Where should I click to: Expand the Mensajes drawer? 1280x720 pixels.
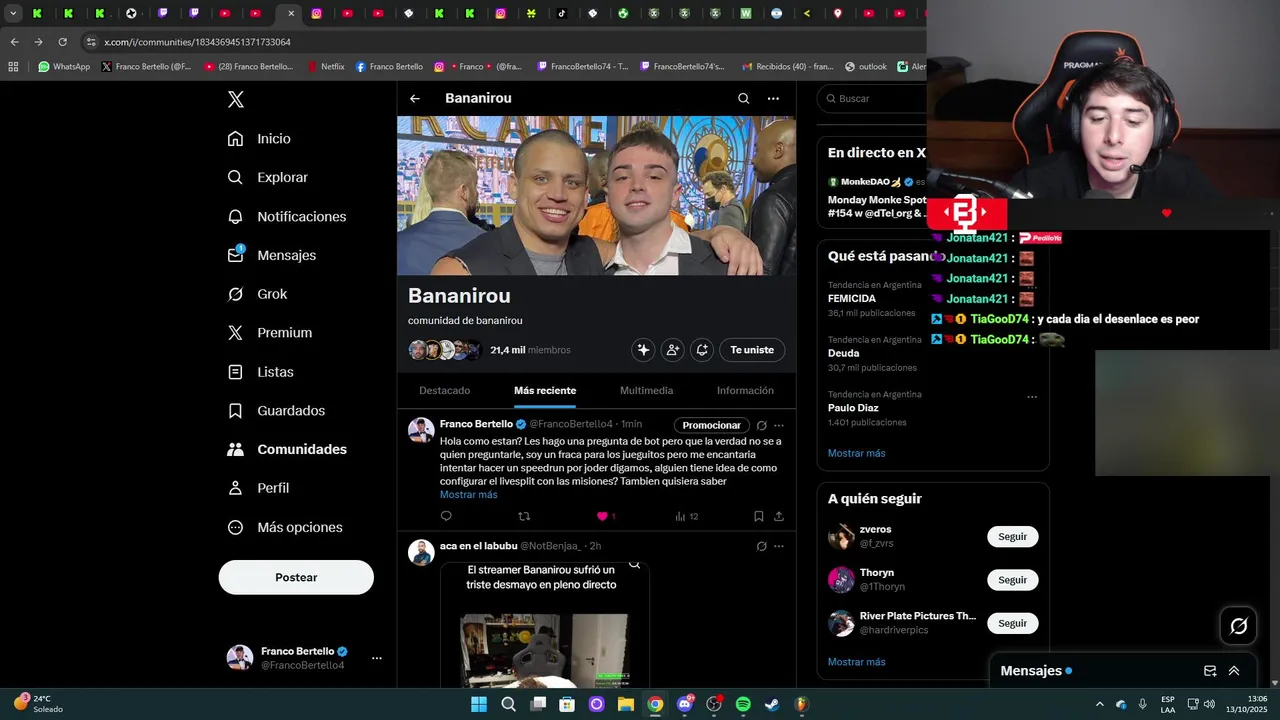[1234, 671]
